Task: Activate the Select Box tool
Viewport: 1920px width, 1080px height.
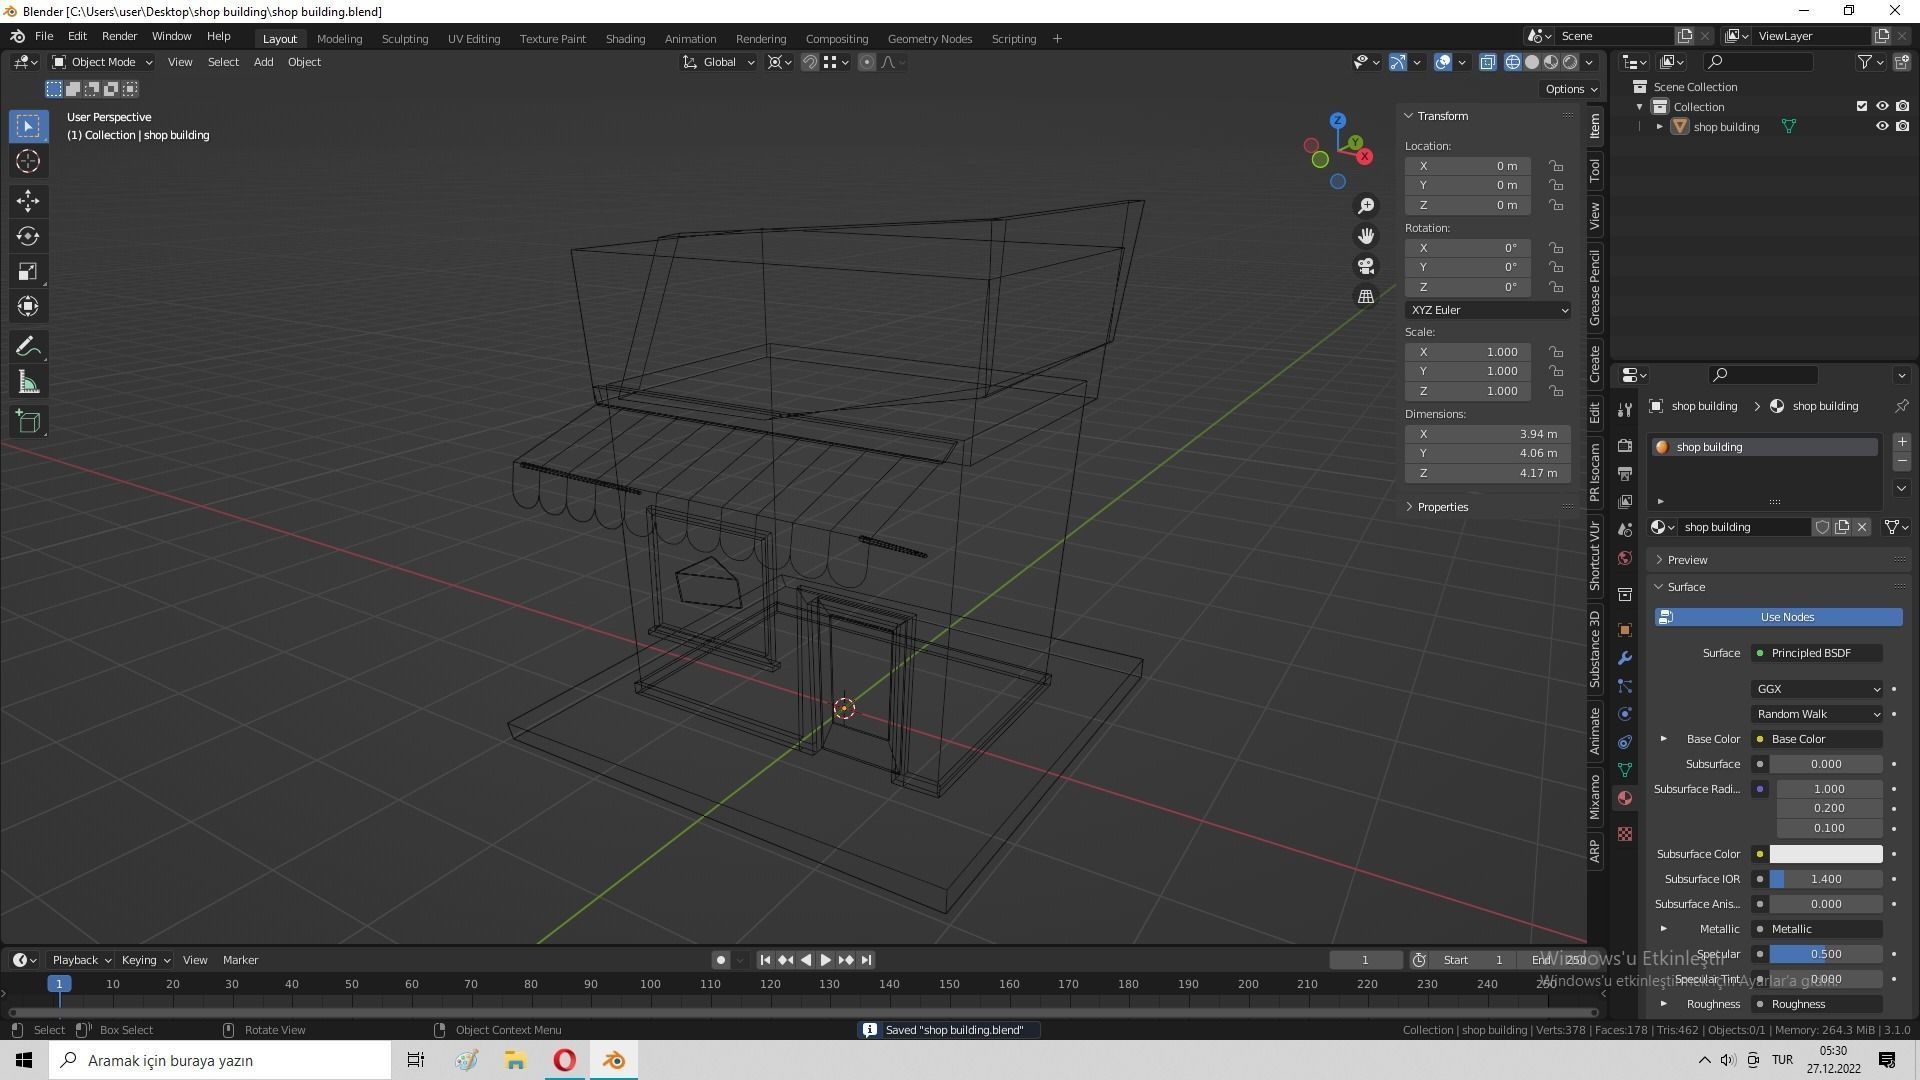Action: pos(28,126)
